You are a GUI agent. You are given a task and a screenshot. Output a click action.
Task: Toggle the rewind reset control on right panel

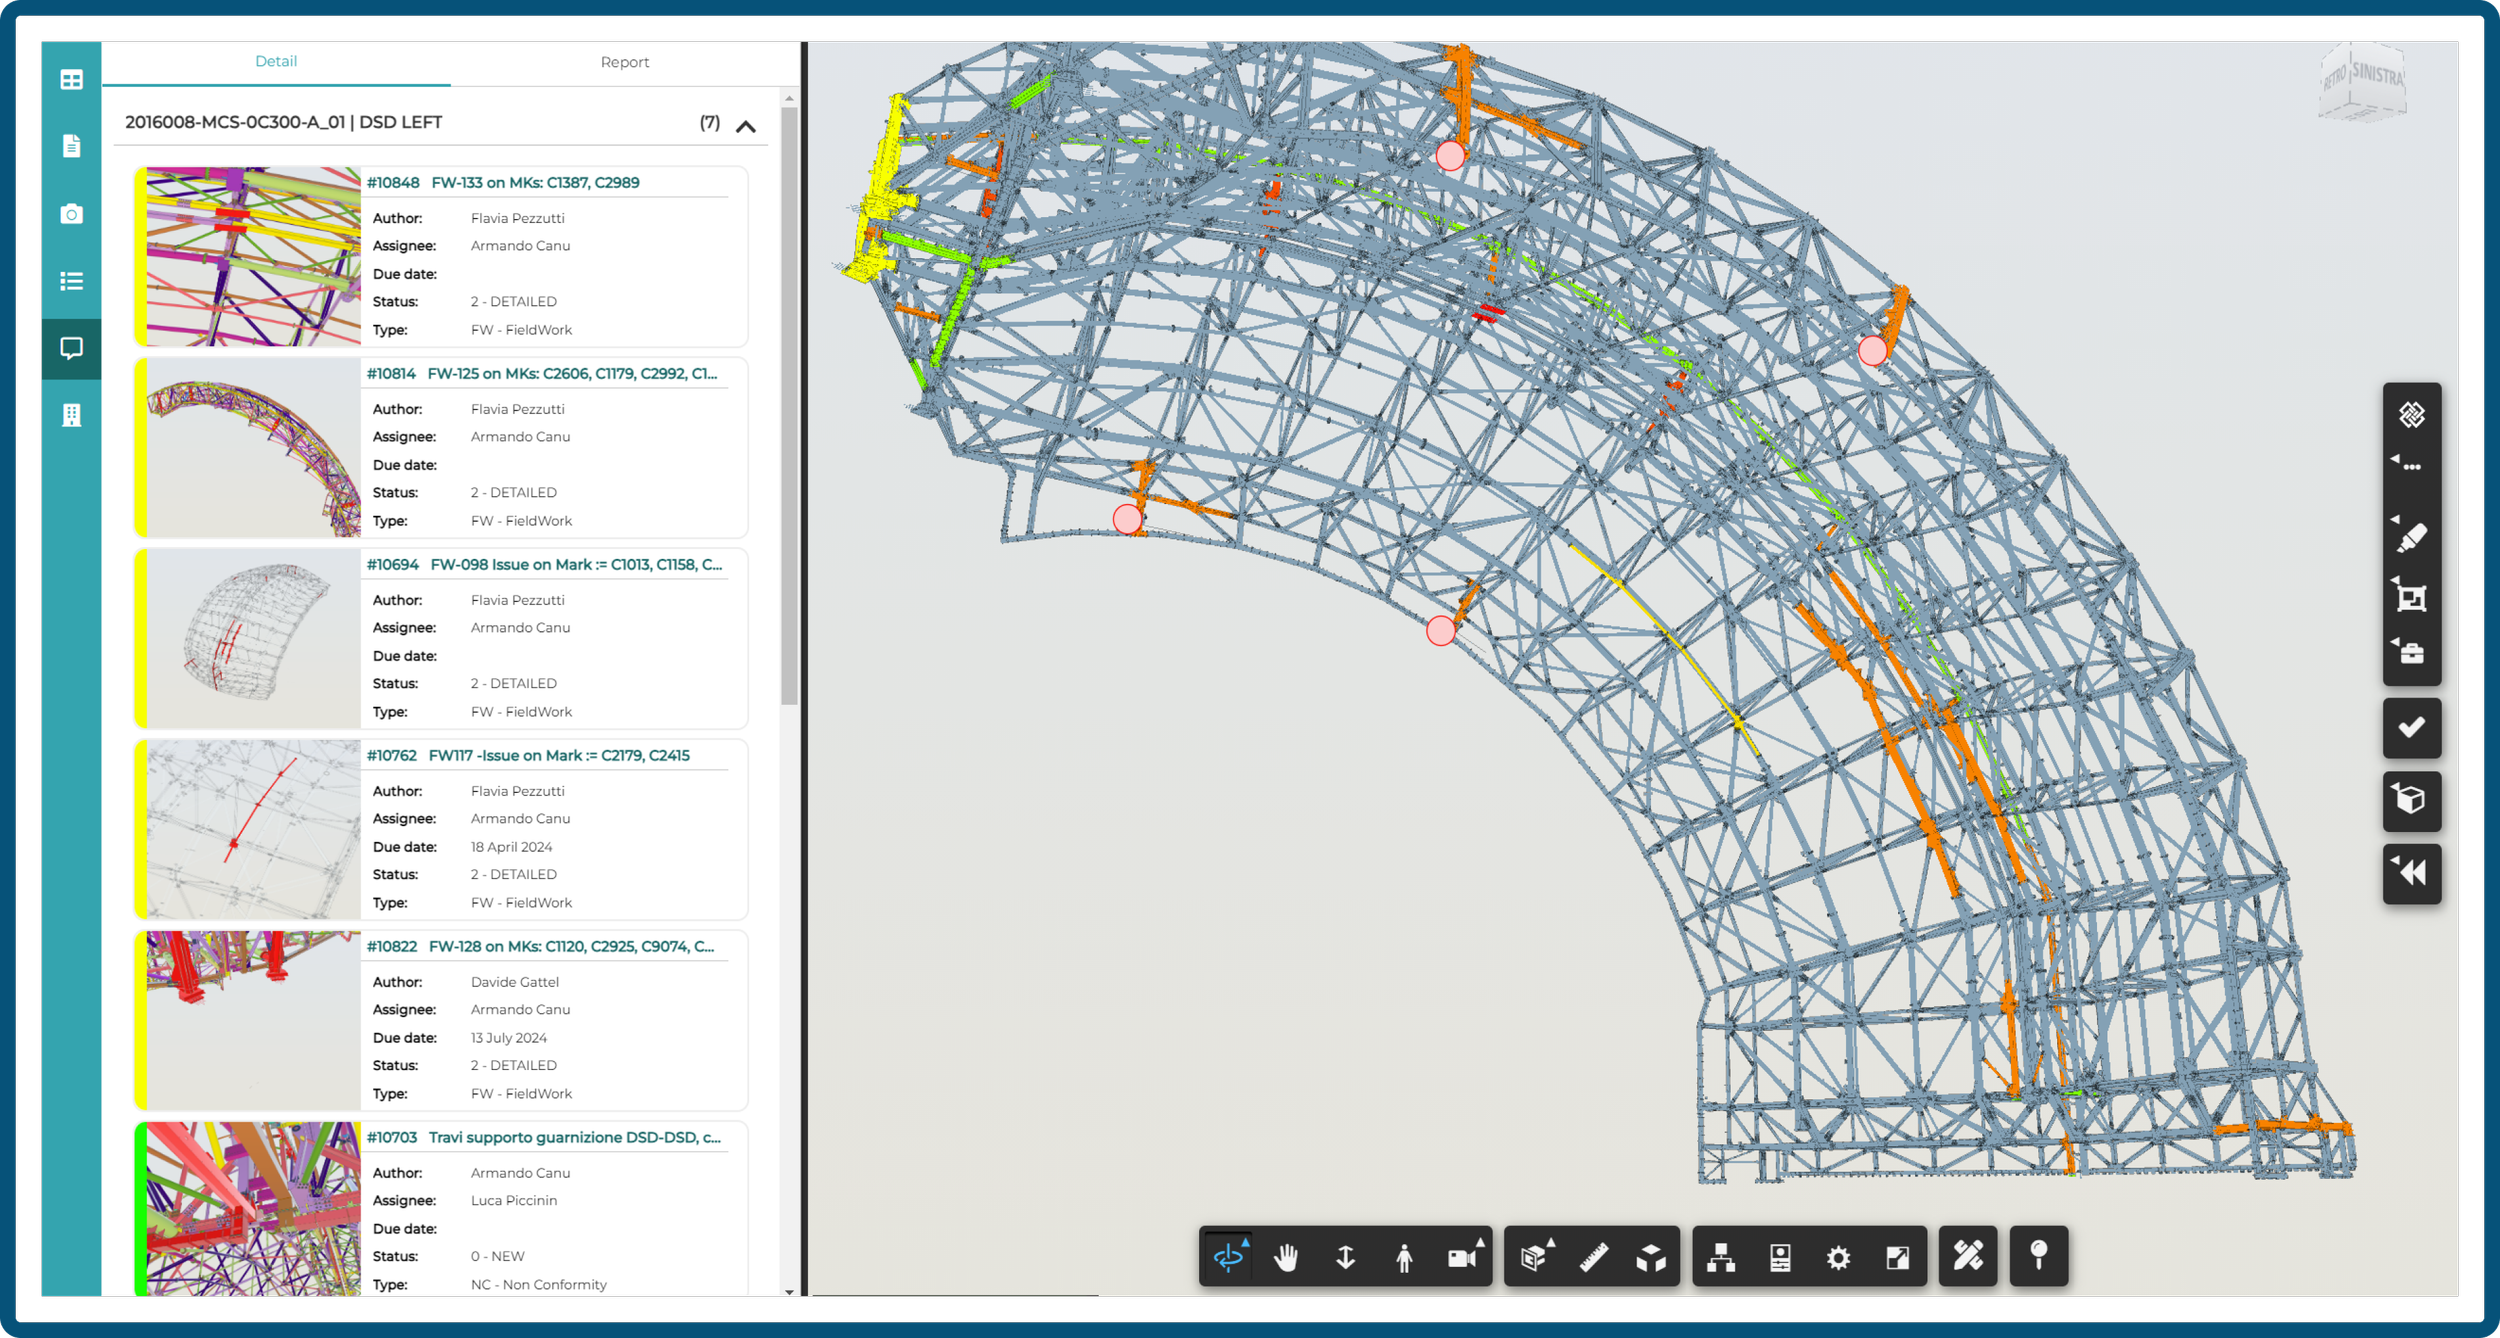coord(2412,873)
